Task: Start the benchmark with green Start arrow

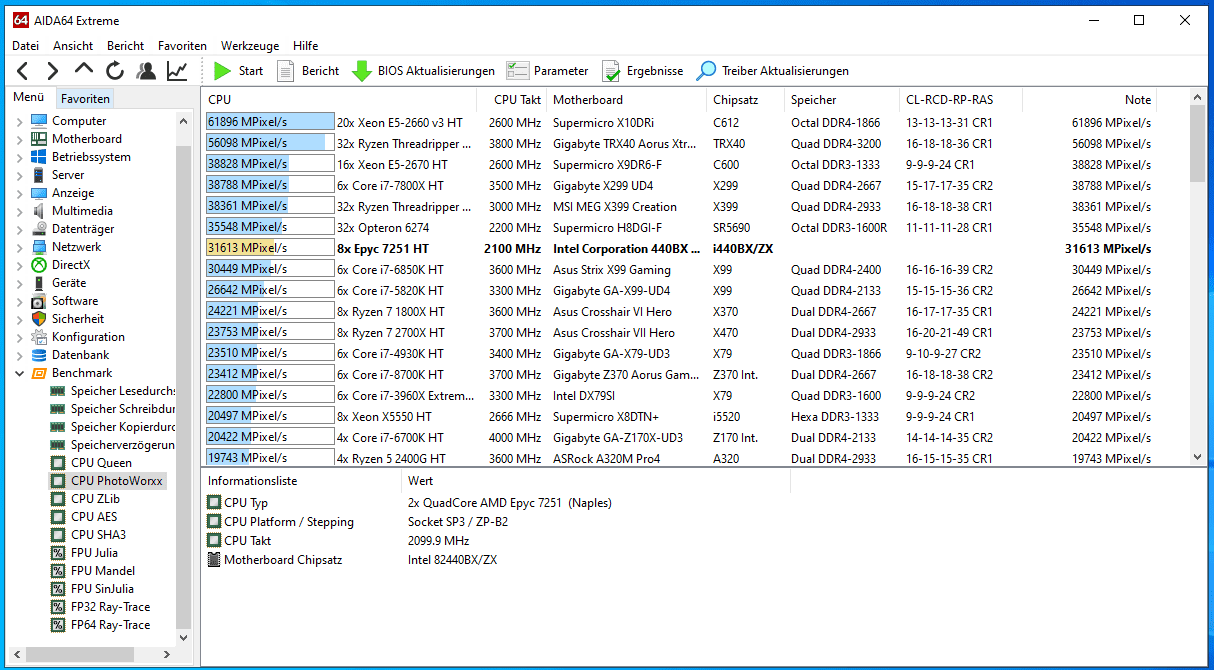Action: click(238, 71)
